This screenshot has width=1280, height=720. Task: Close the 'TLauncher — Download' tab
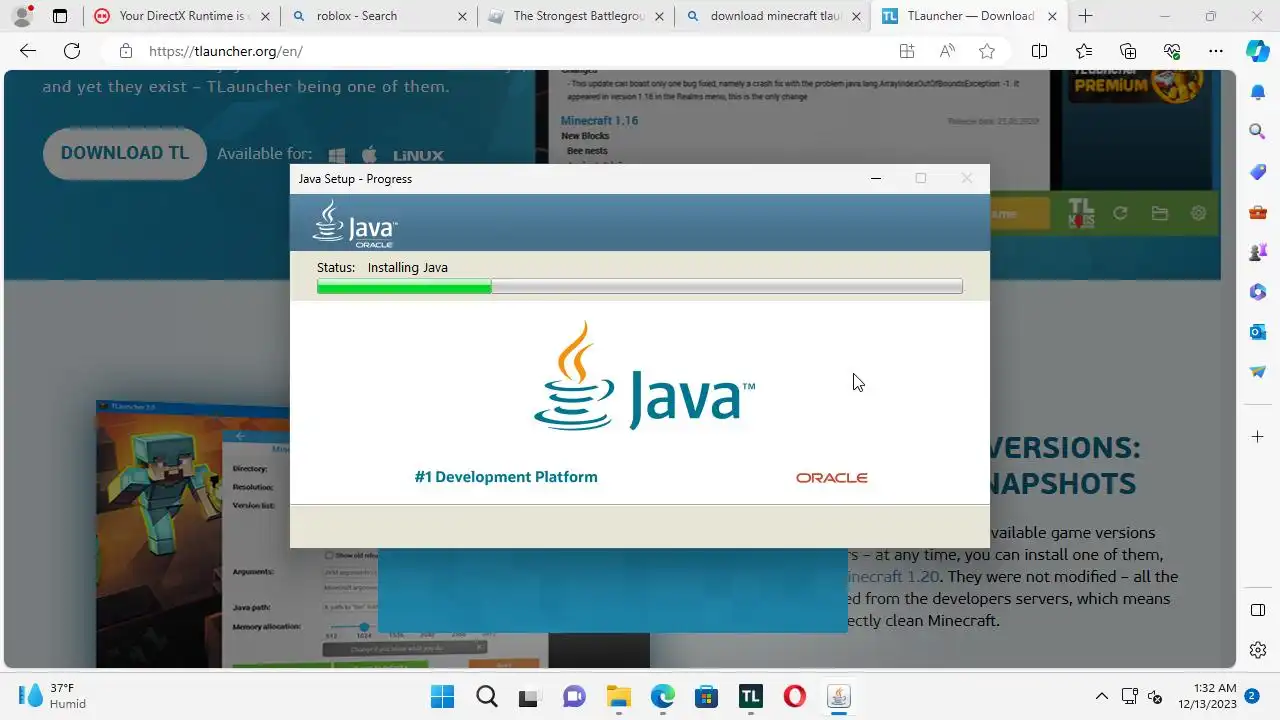(1052, 16)
